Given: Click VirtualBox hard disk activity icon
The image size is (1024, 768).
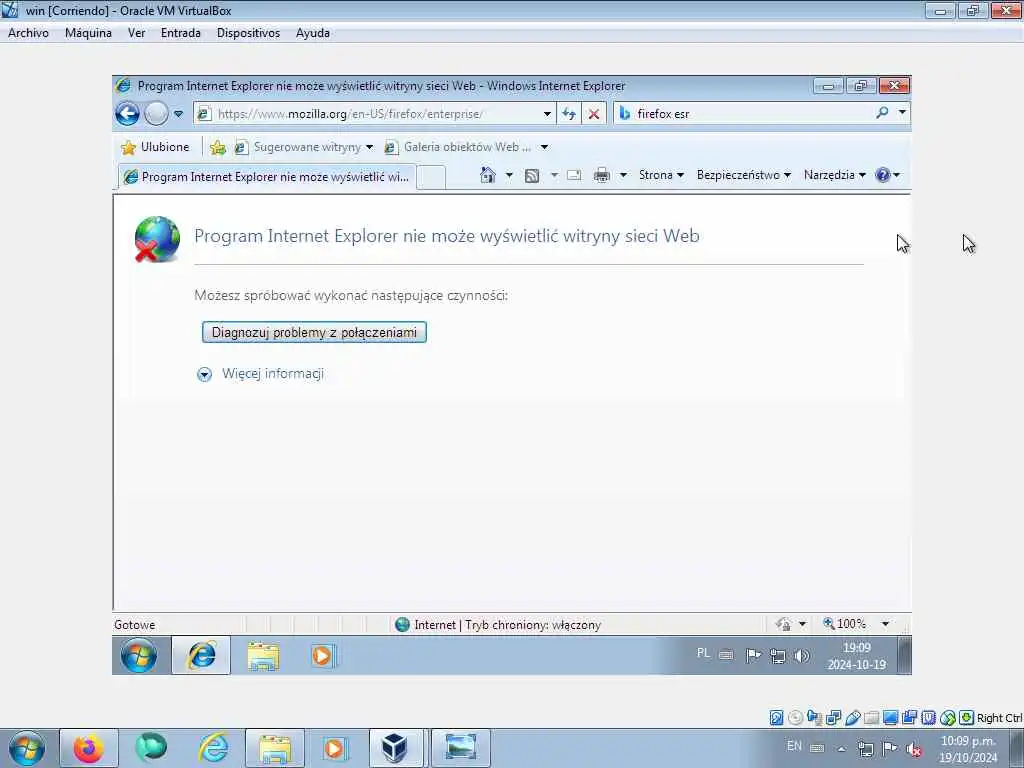Looking at the screenshot, I should (776, 718).
